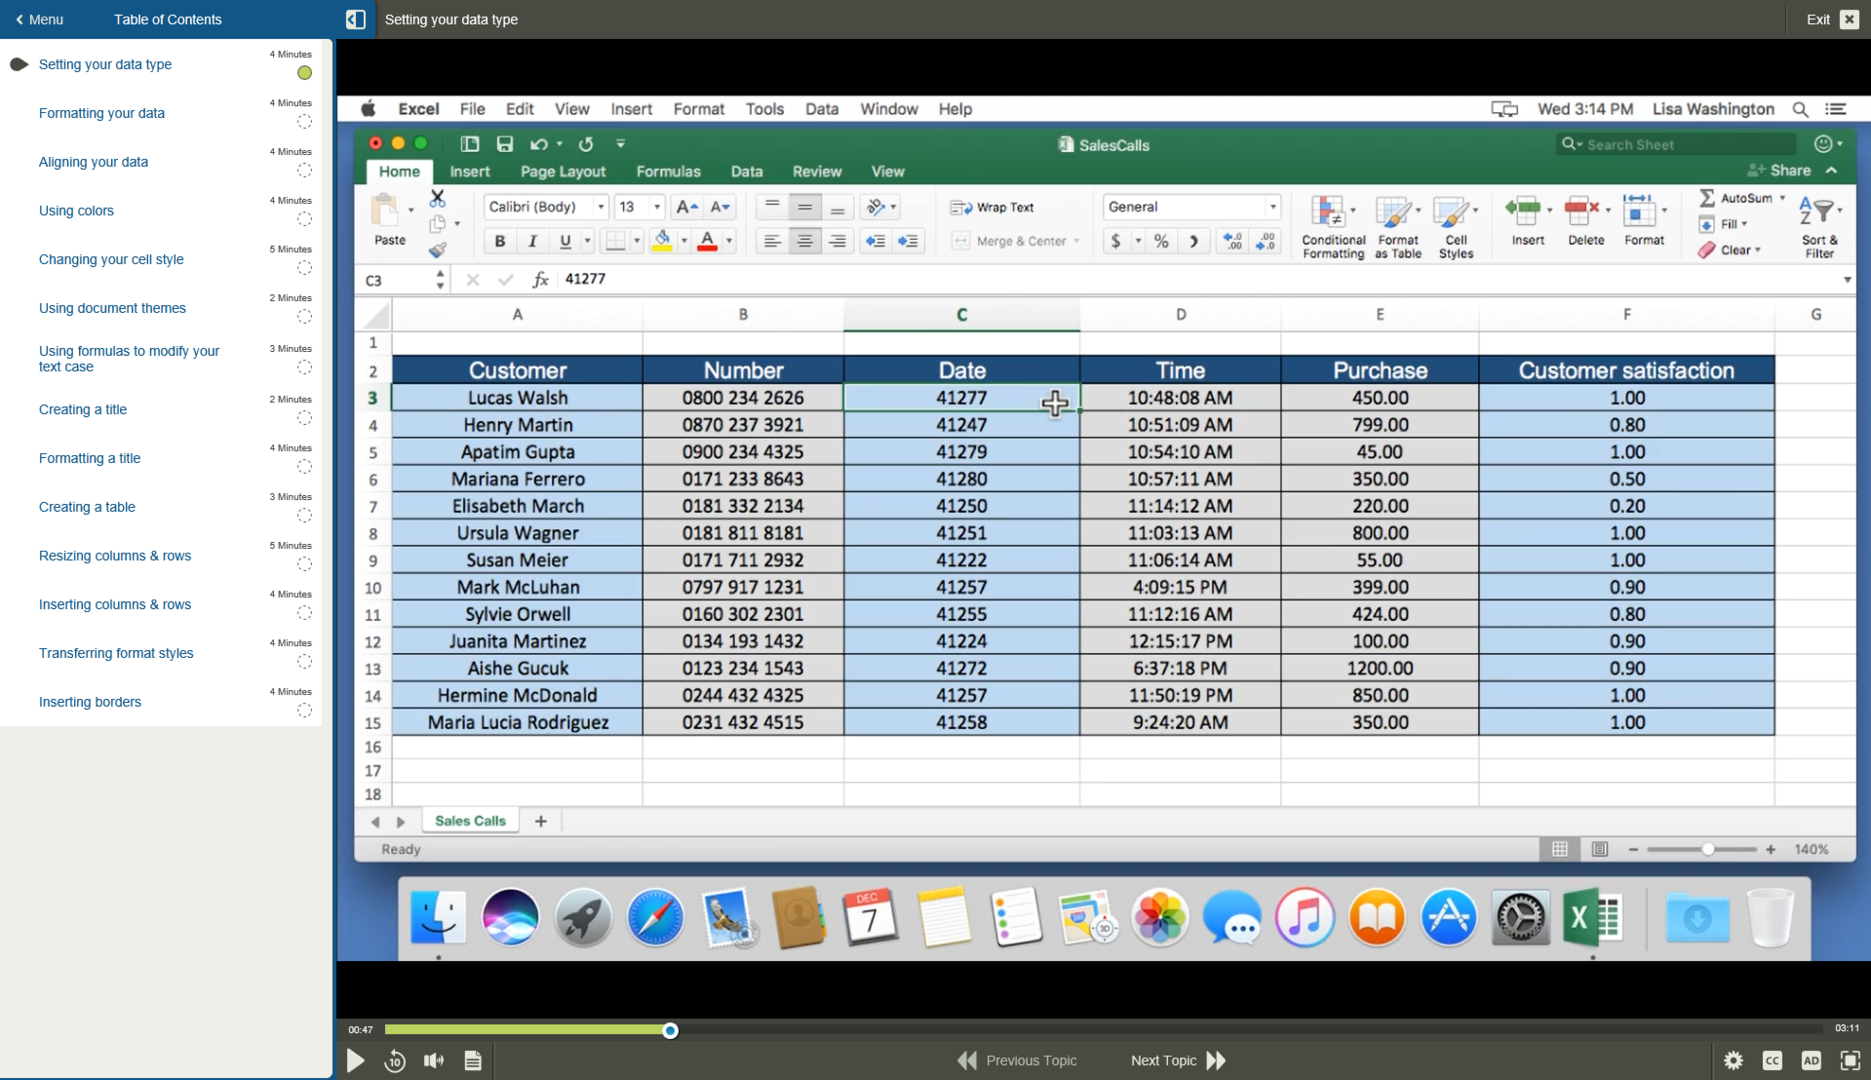Expand the General number format dropdown
This screenshot has width=1871, height=1080.
[x=1273, y=207]
